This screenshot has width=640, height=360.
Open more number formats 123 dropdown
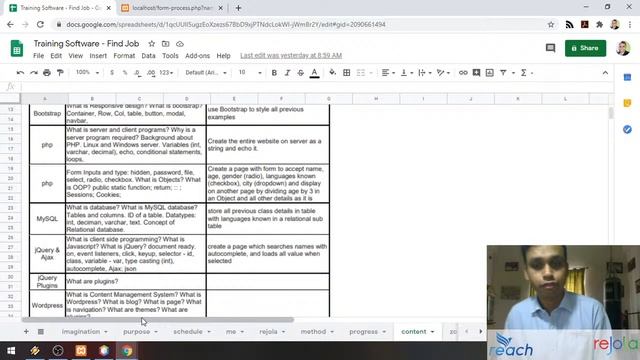point(166,73)
